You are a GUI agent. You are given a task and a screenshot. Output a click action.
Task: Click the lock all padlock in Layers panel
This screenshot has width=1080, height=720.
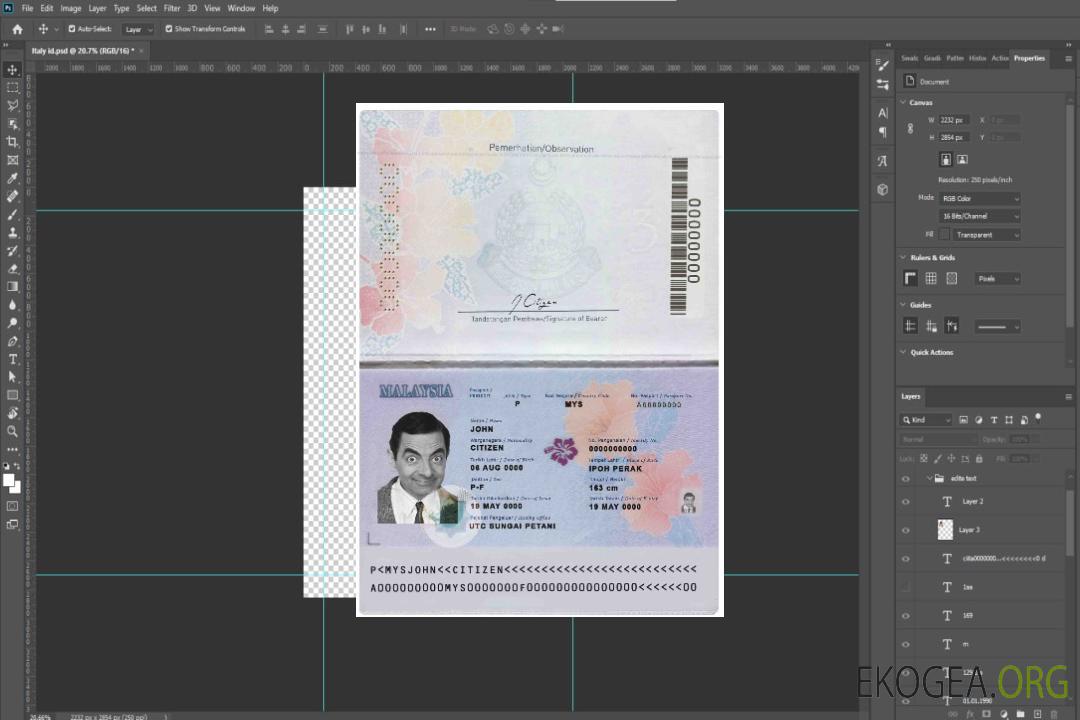click(x=979, y=459)
